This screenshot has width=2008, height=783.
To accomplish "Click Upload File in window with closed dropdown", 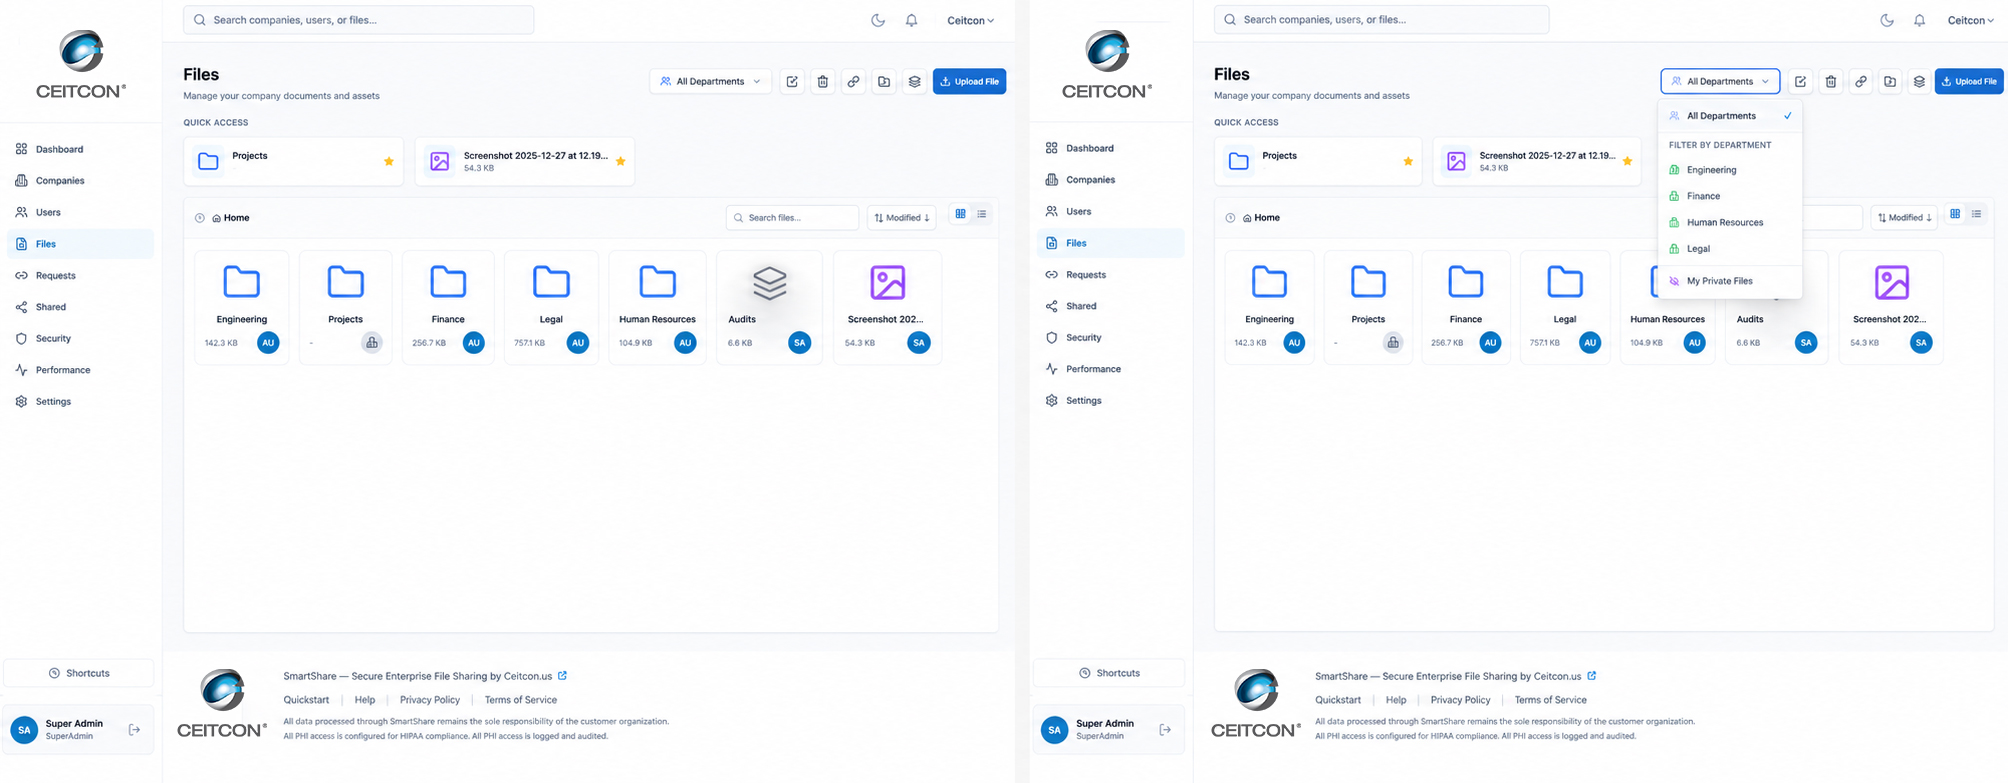I will [x=969, y=82].
